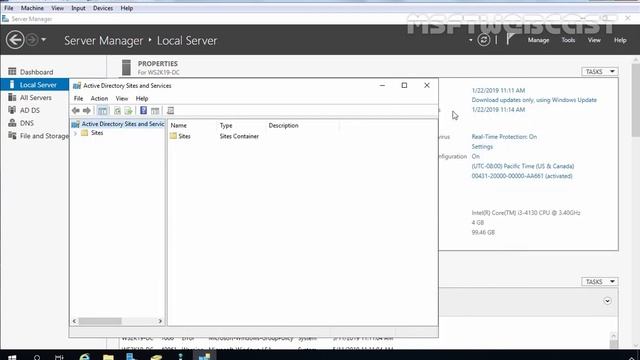This screenshot has height=360, width=640.
Task: Open Server Manager Help menu
Action: point(620,40)
